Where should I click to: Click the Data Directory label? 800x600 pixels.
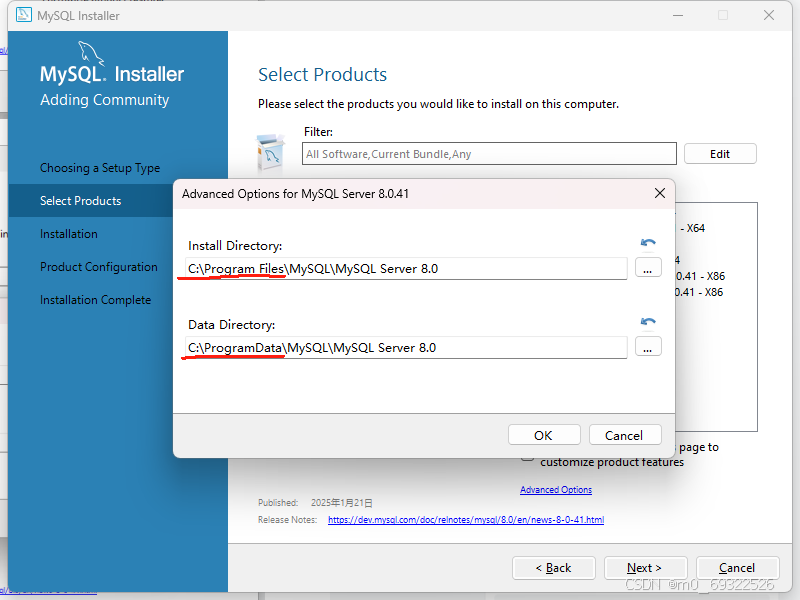[232, 325]
